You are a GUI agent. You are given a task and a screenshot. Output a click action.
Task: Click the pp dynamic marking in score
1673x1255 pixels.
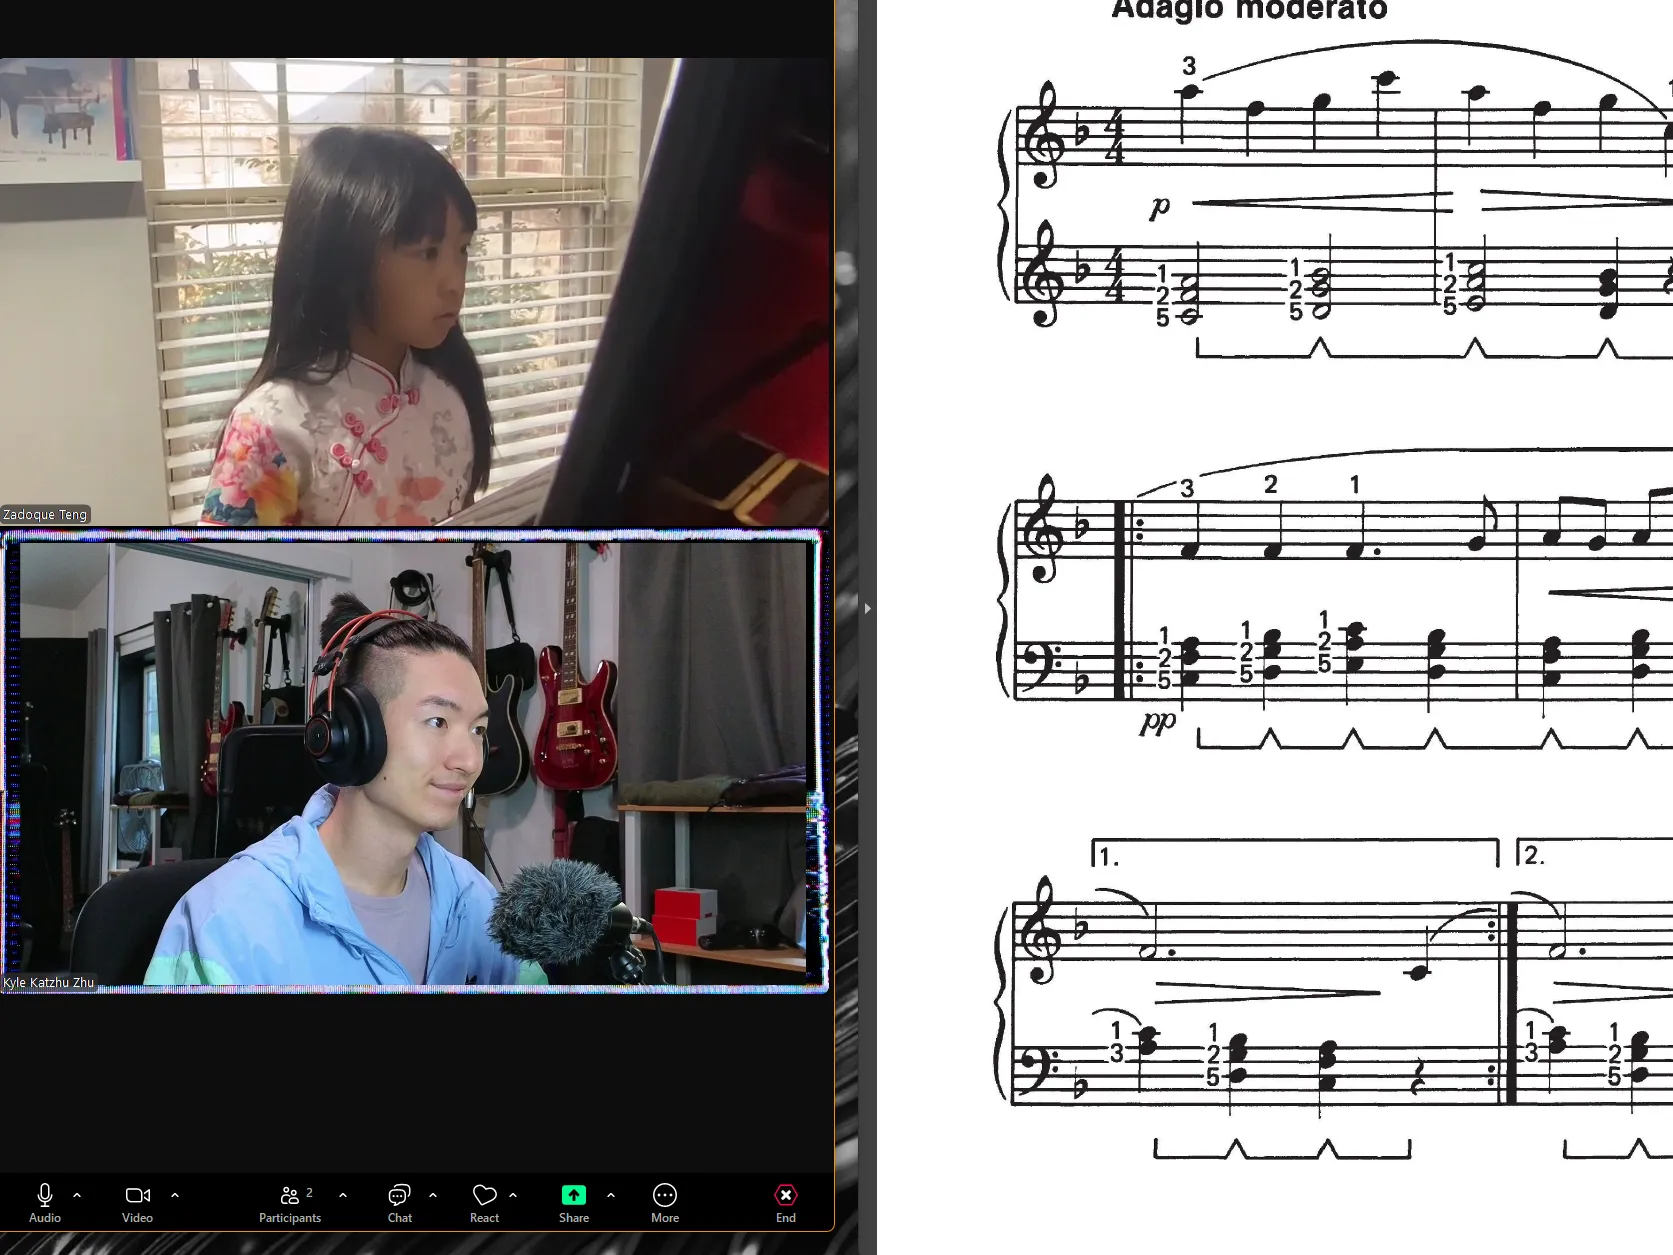click(1158, 722)
